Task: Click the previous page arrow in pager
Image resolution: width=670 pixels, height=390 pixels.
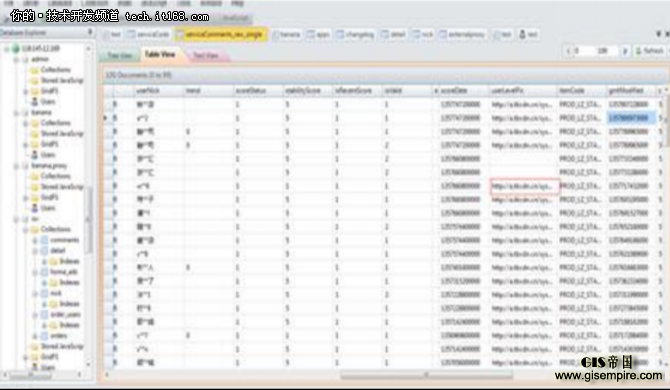Action: 568,51
